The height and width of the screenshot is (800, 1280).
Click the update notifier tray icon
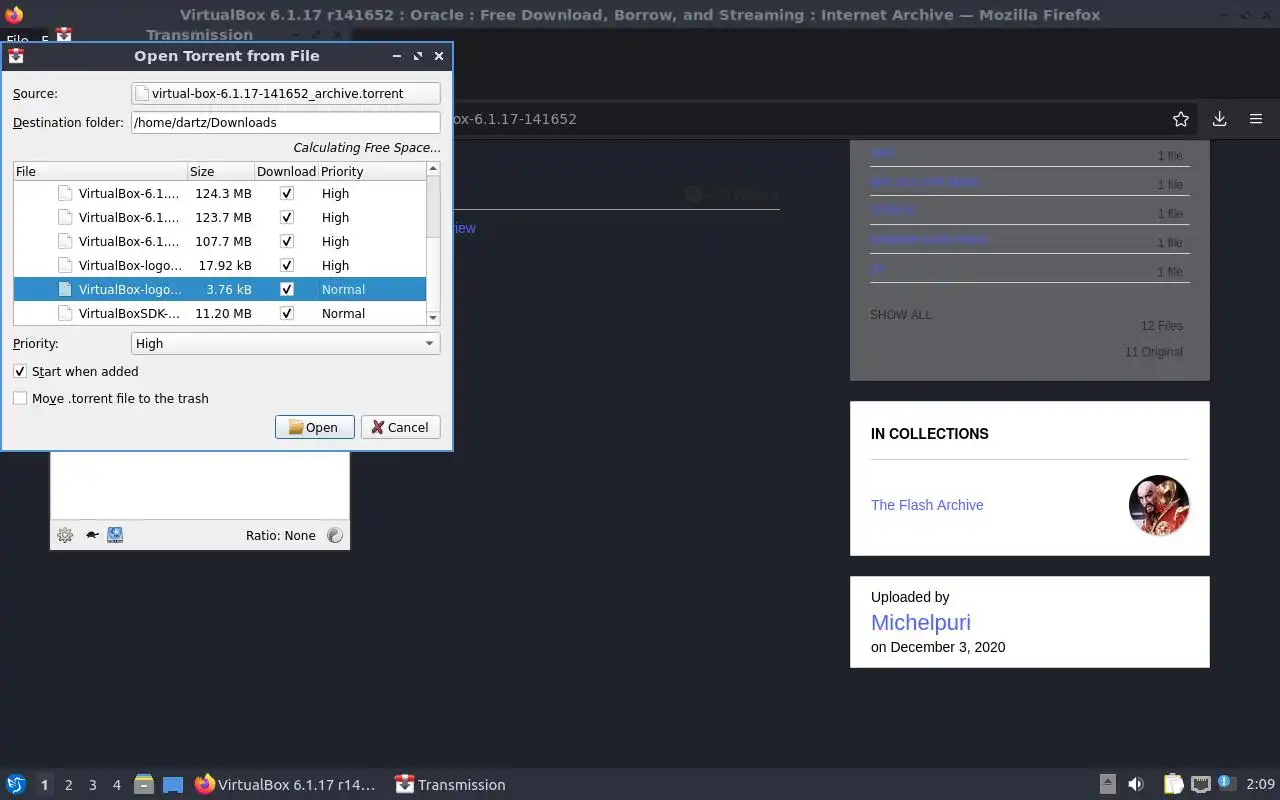point(1225,783)
